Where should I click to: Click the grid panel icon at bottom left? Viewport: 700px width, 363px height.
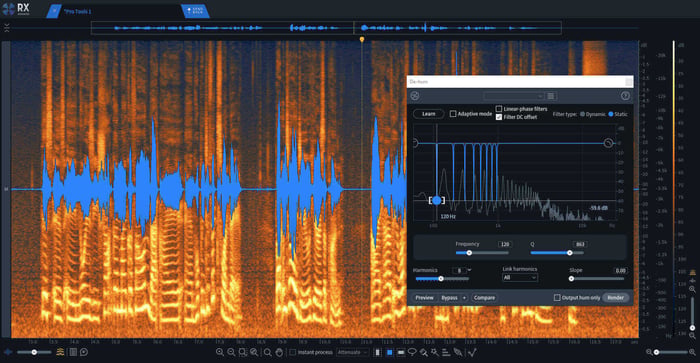[73, 352]
